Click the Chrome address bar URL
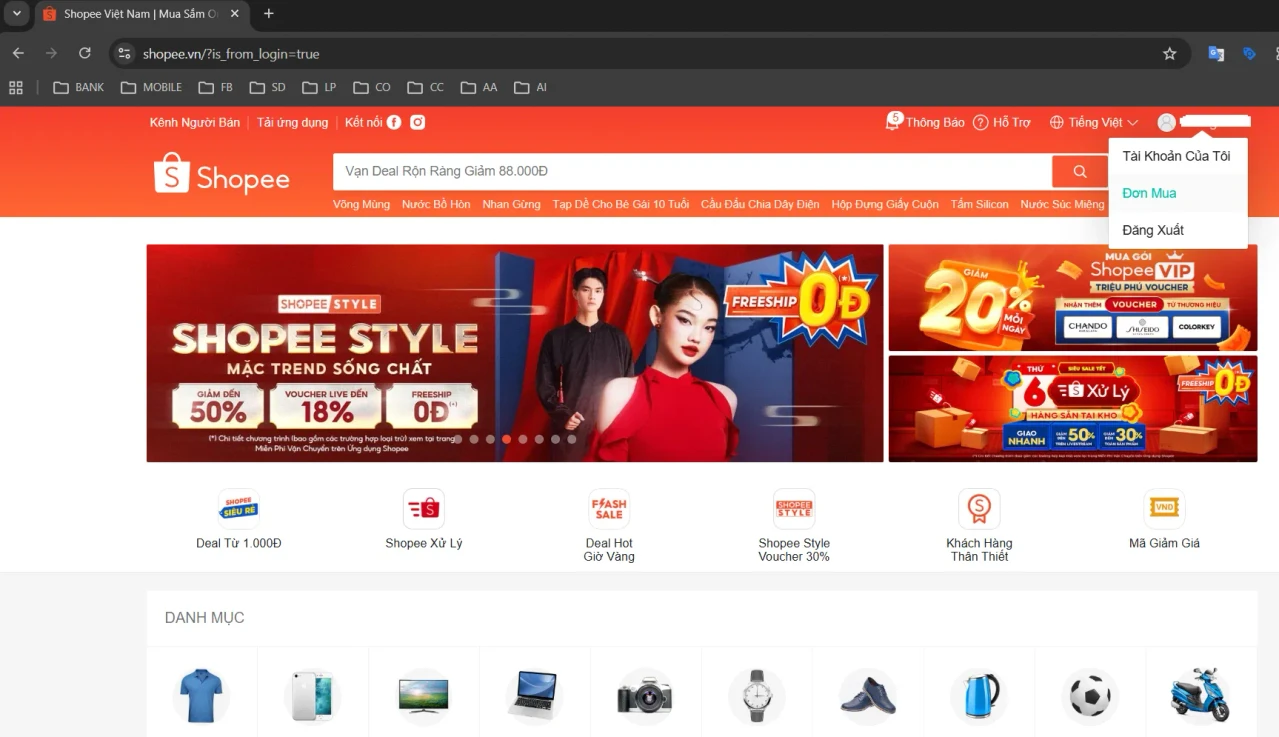Viewport: 1279px width, 737px height. pyautogui.click(x=231, y=54)
